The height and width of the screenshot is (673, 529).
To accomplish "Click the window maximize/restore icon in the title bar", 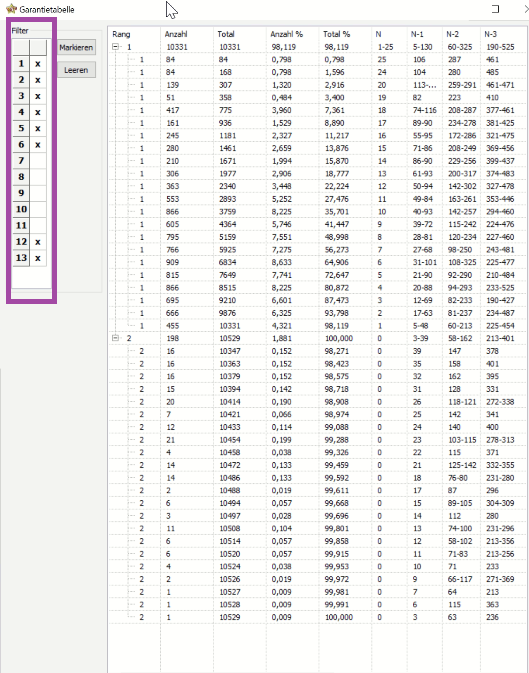I will 495,9.
